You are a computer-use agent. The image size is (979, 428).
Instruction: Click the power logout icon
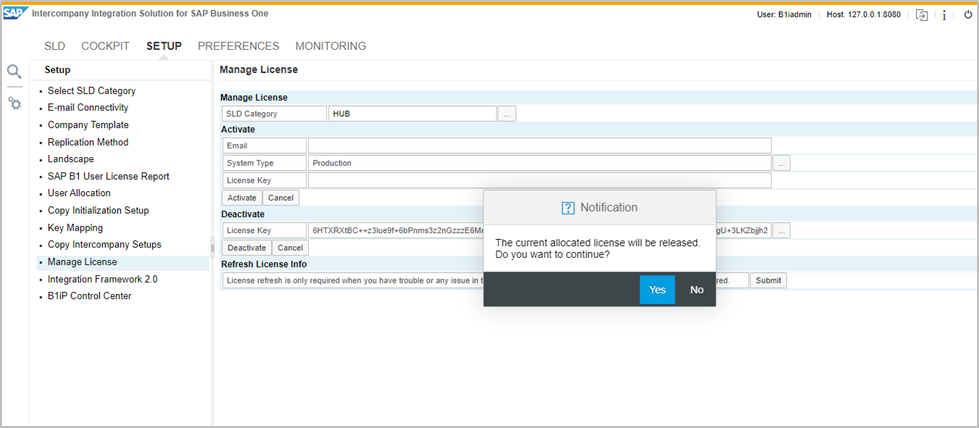coord(967,15)
